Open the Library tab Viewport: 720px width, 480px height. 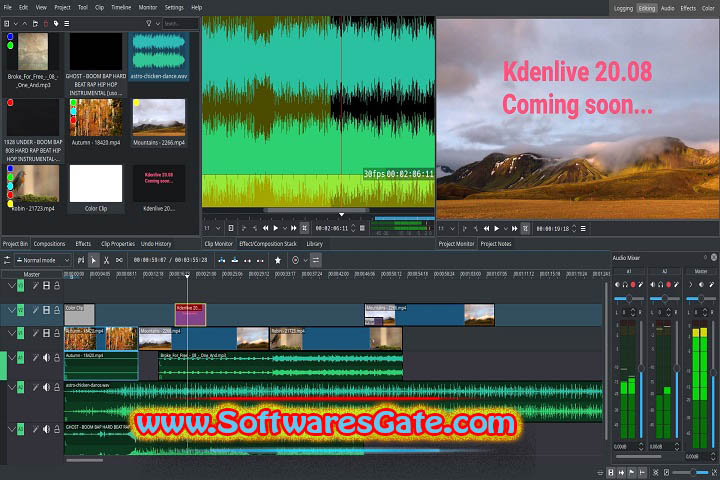315,244
